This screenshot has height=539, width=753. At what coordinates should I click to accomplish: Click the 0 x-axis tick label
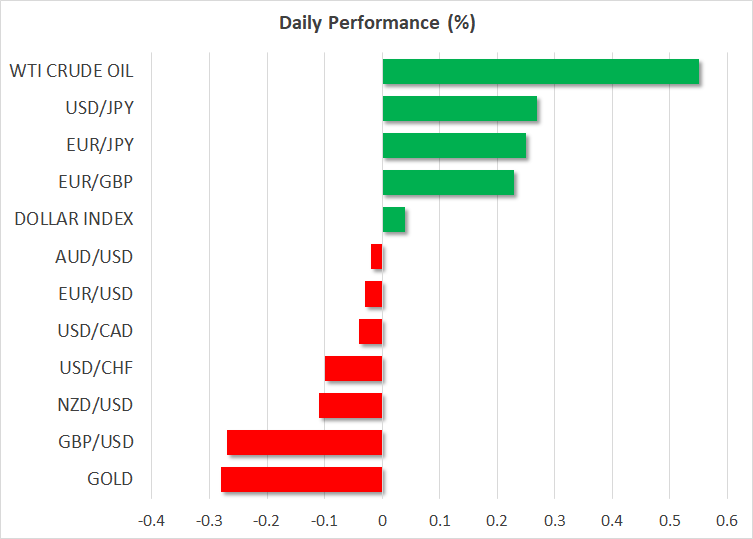coord(382,521)
